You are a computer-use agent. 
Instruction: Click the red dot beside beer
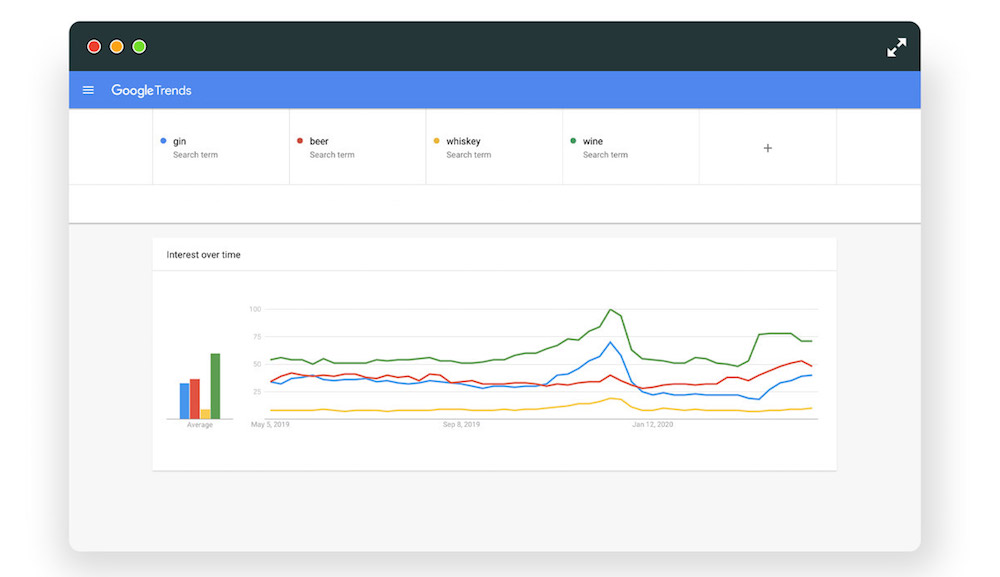coord(300,142)
